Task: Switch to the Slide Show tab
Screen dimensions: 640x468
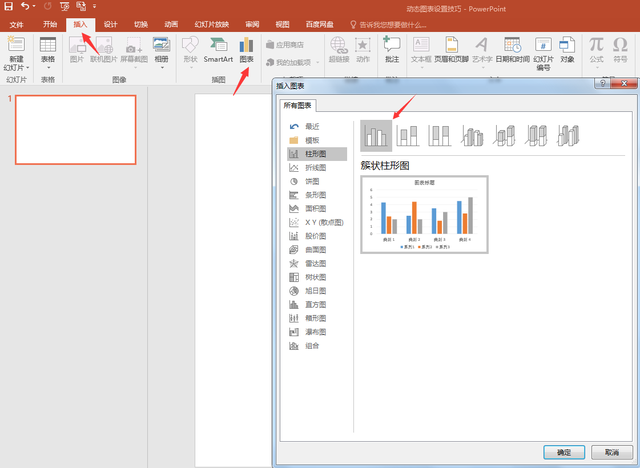Action: [212, 24]
